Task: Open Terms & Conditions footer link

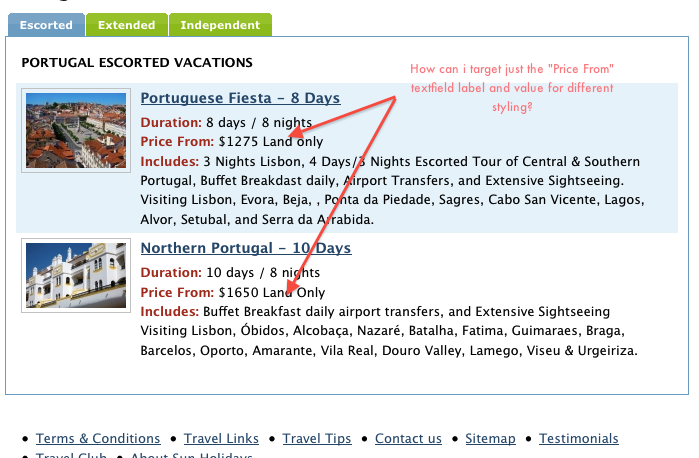Action: click(x=98, y=438)
